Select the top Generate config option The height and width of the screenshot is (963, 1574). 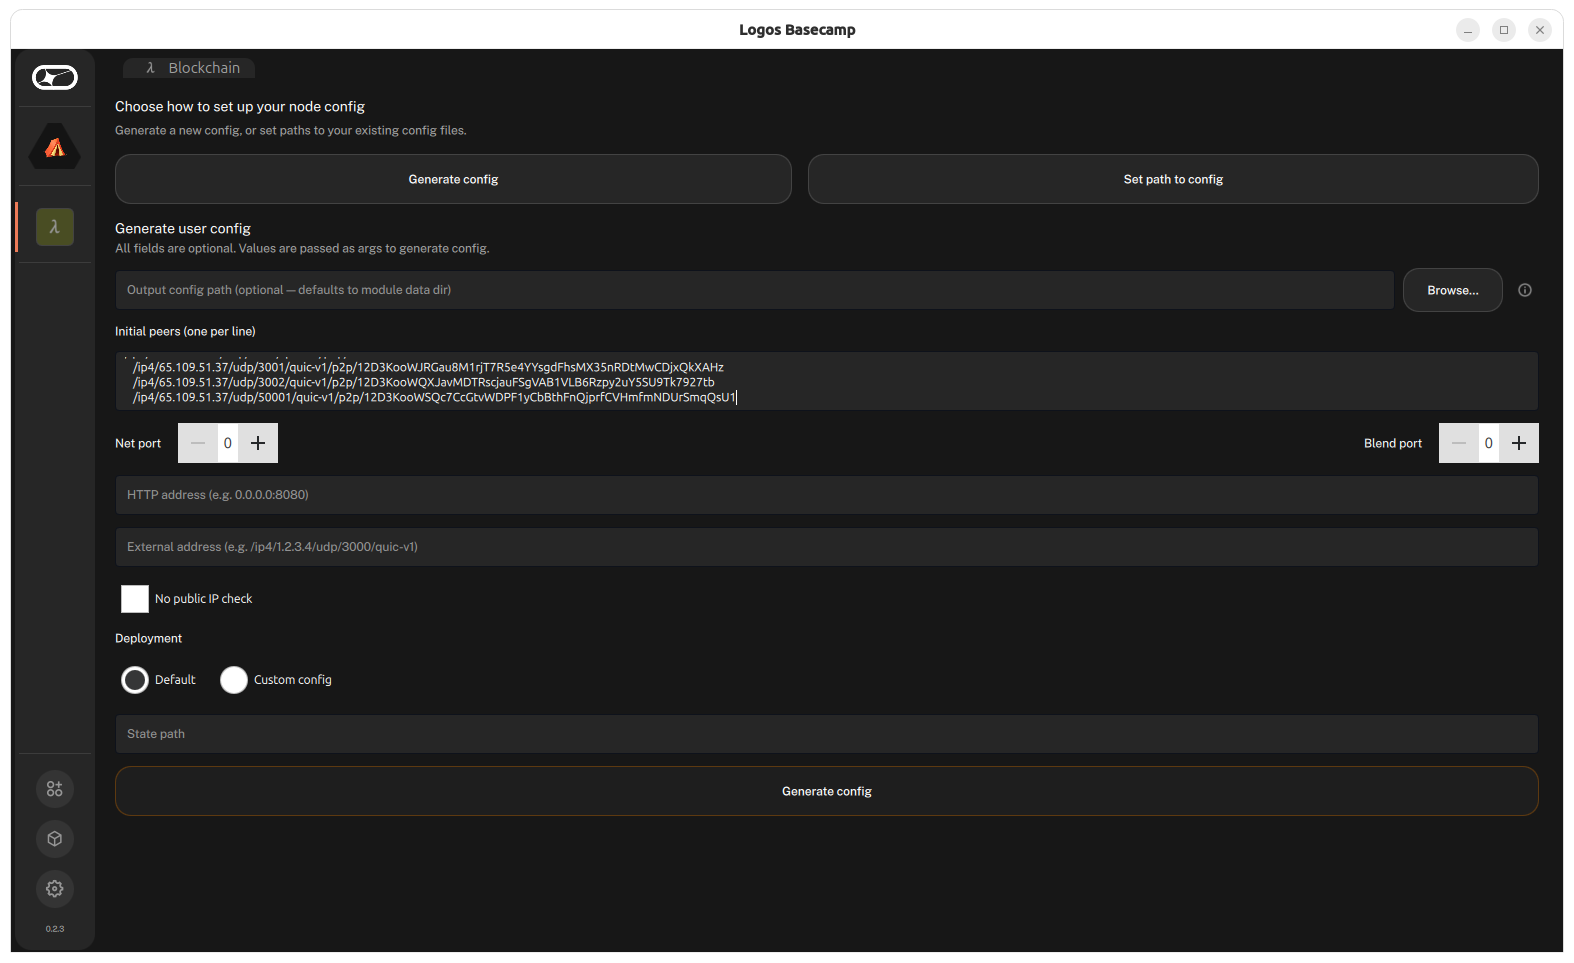453,179
